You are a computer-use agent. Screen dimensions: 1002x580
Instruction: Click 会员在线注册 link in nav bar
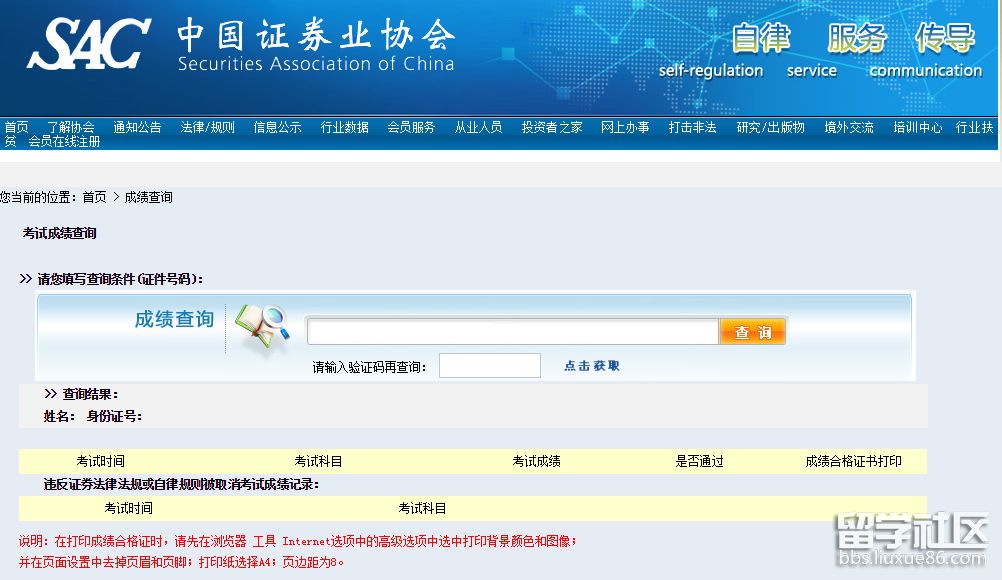click(x=64, y=141)
